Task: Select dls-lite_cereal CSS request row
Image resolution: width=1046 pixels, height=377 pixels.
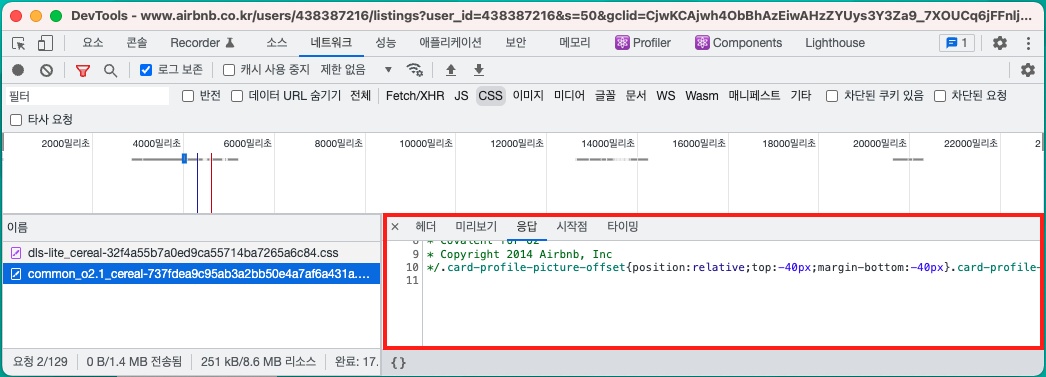Action: 191,253
